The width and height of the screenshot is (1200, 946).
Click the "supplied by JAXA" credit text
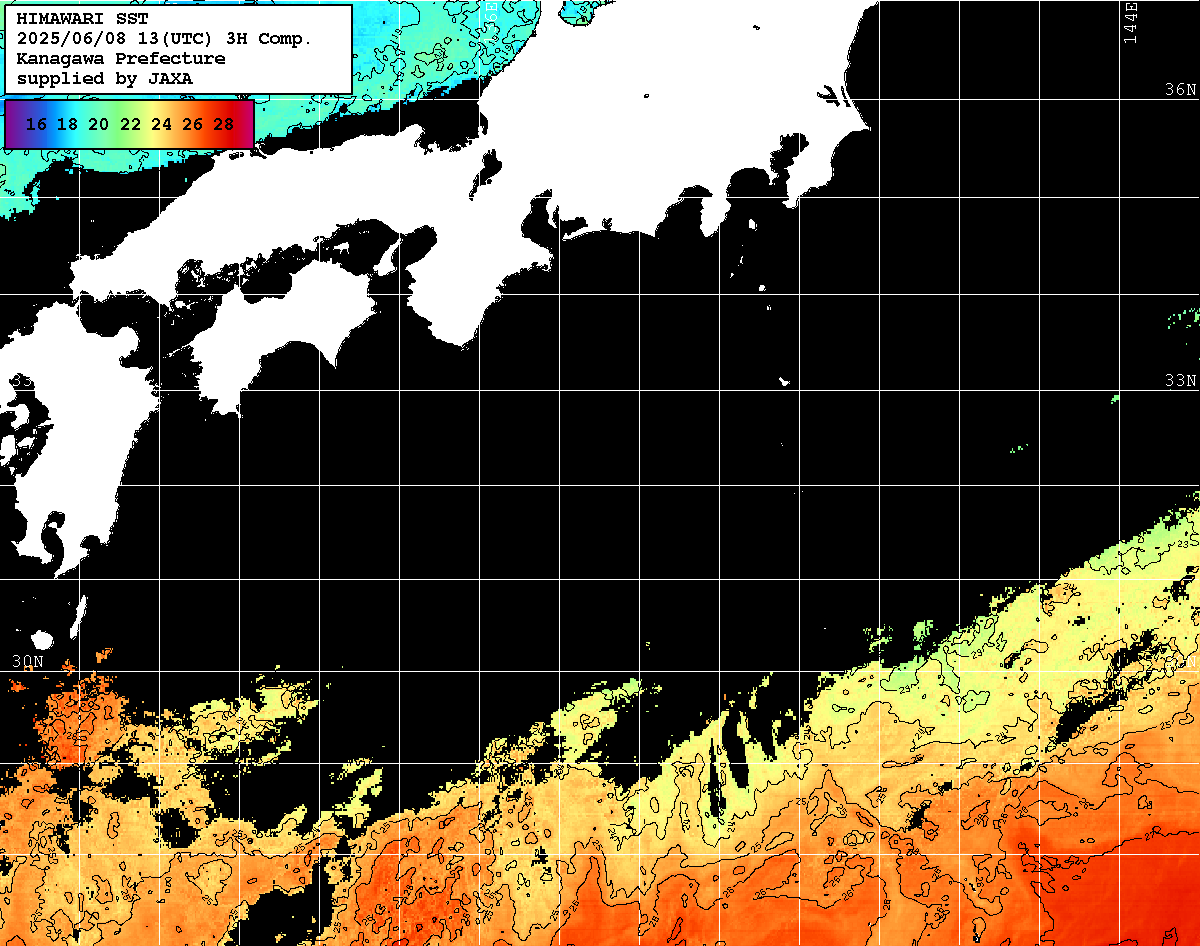pyautogui.click(x=105, y=78)
